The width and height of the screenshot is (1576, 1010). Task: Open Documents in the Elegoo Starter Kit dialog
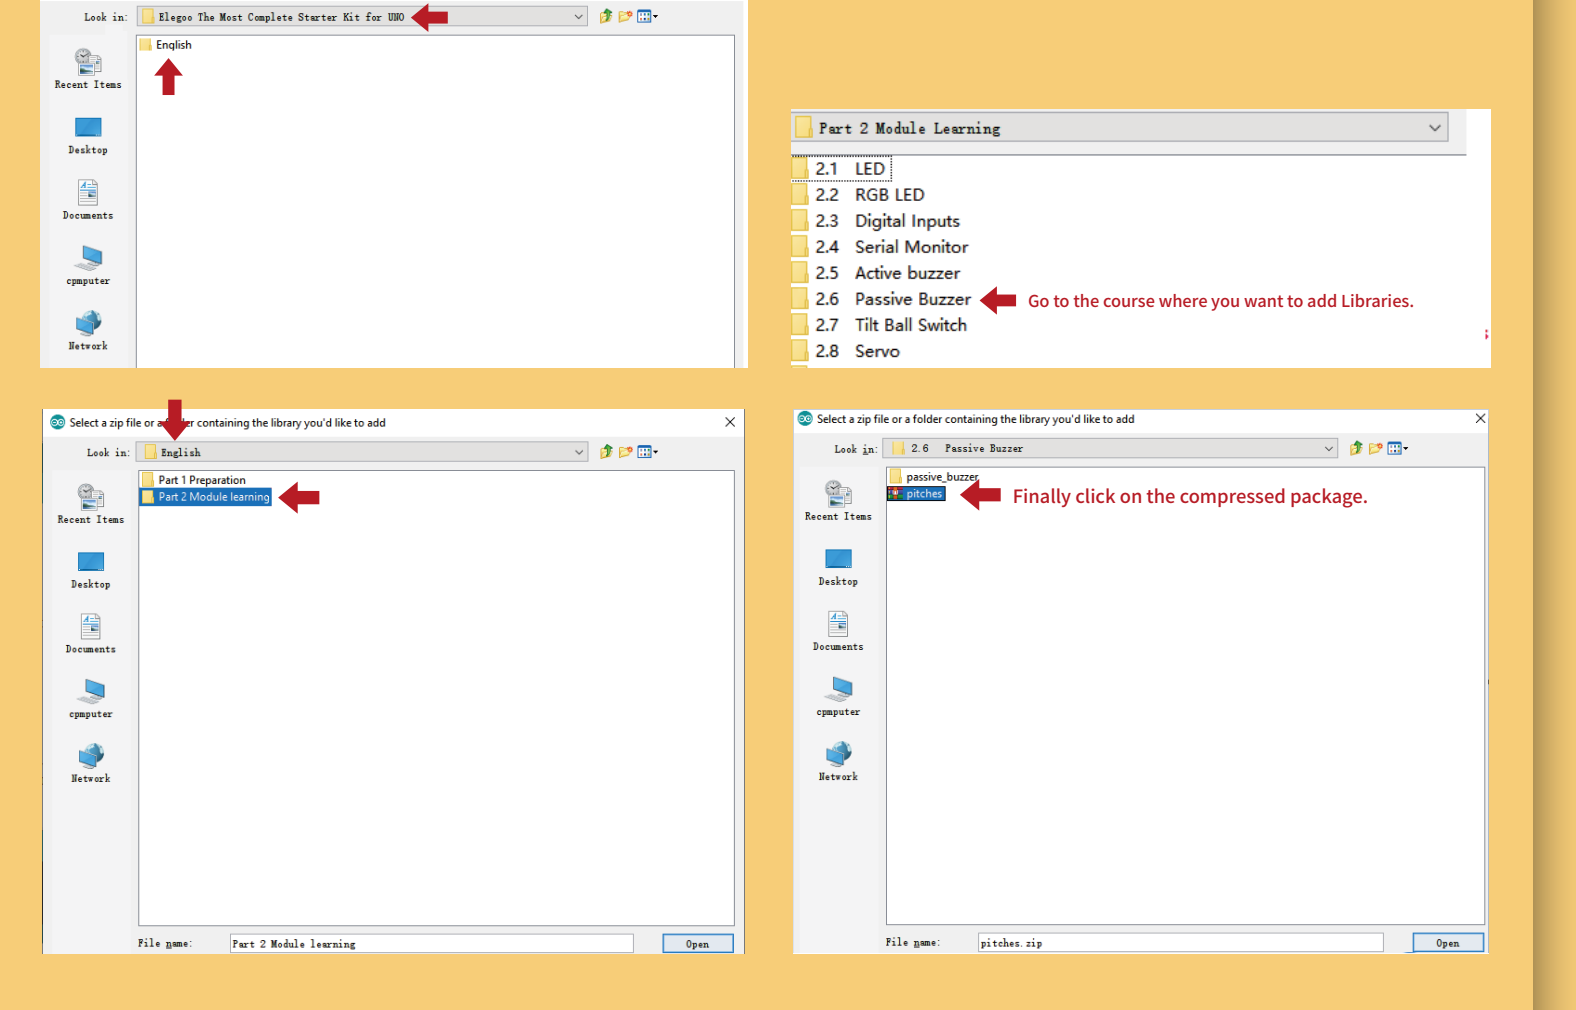[88, 199]
